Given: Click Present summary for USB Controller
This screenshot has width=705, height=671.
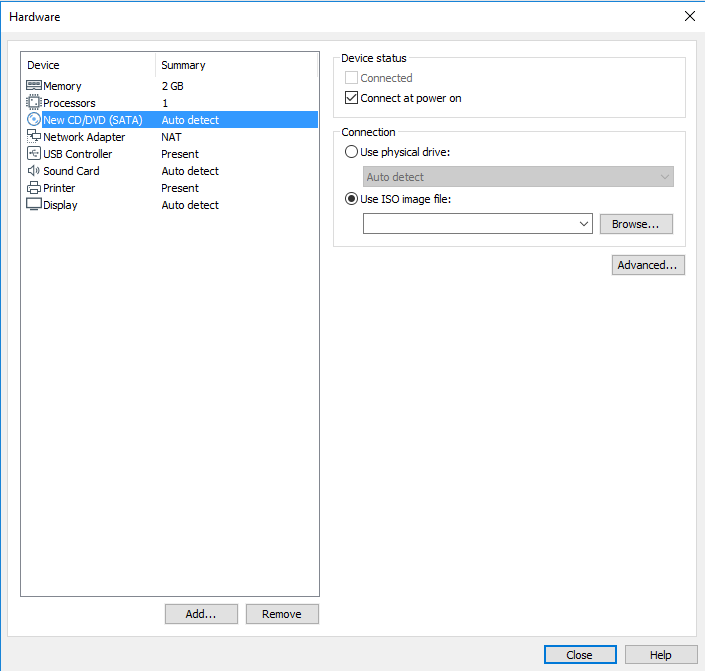Looking at the screenshot, I should 180,154.
